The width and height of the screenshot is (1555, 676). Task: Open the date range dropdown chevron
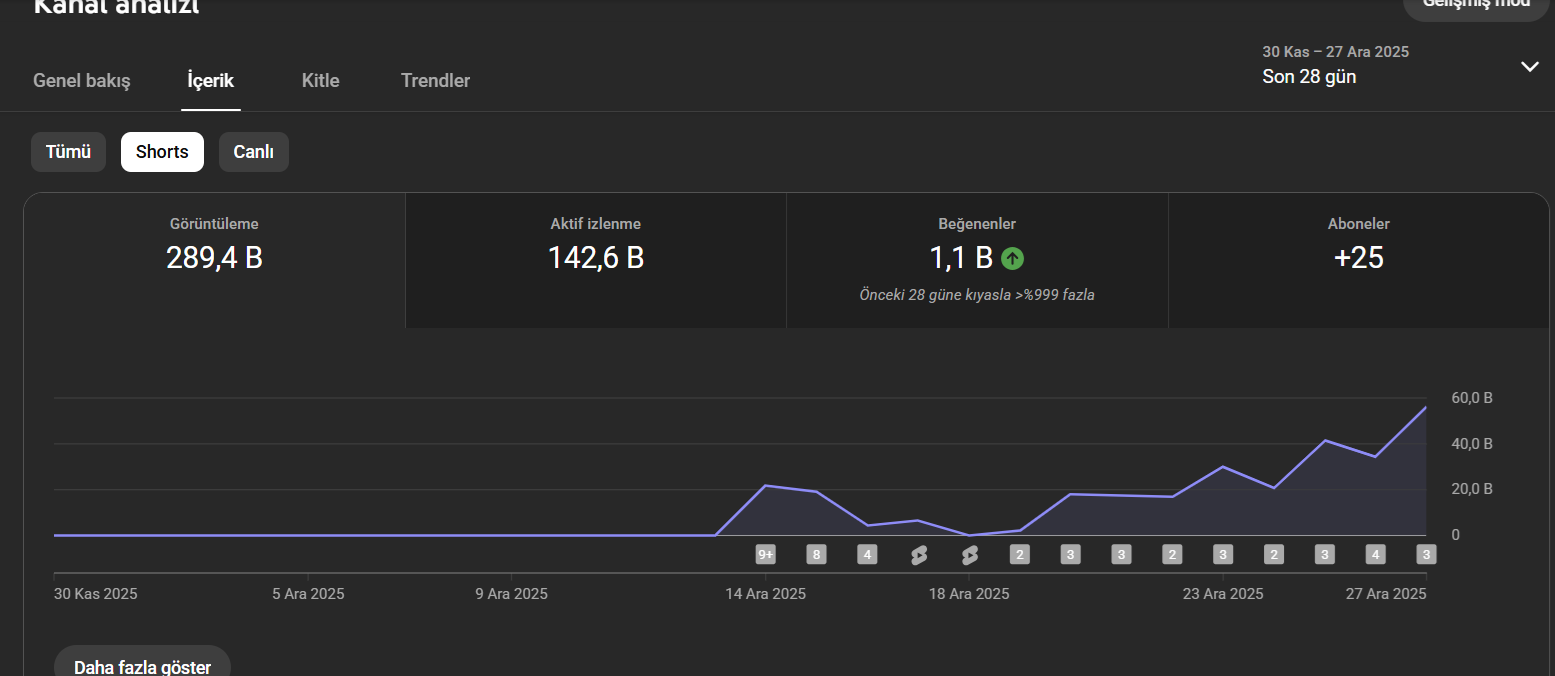(1529, 67)
